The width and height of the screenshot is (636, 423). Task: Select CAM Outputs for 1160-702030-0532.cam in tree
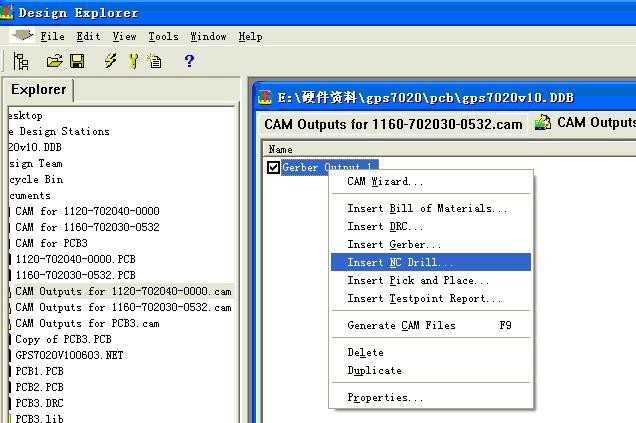123,307
